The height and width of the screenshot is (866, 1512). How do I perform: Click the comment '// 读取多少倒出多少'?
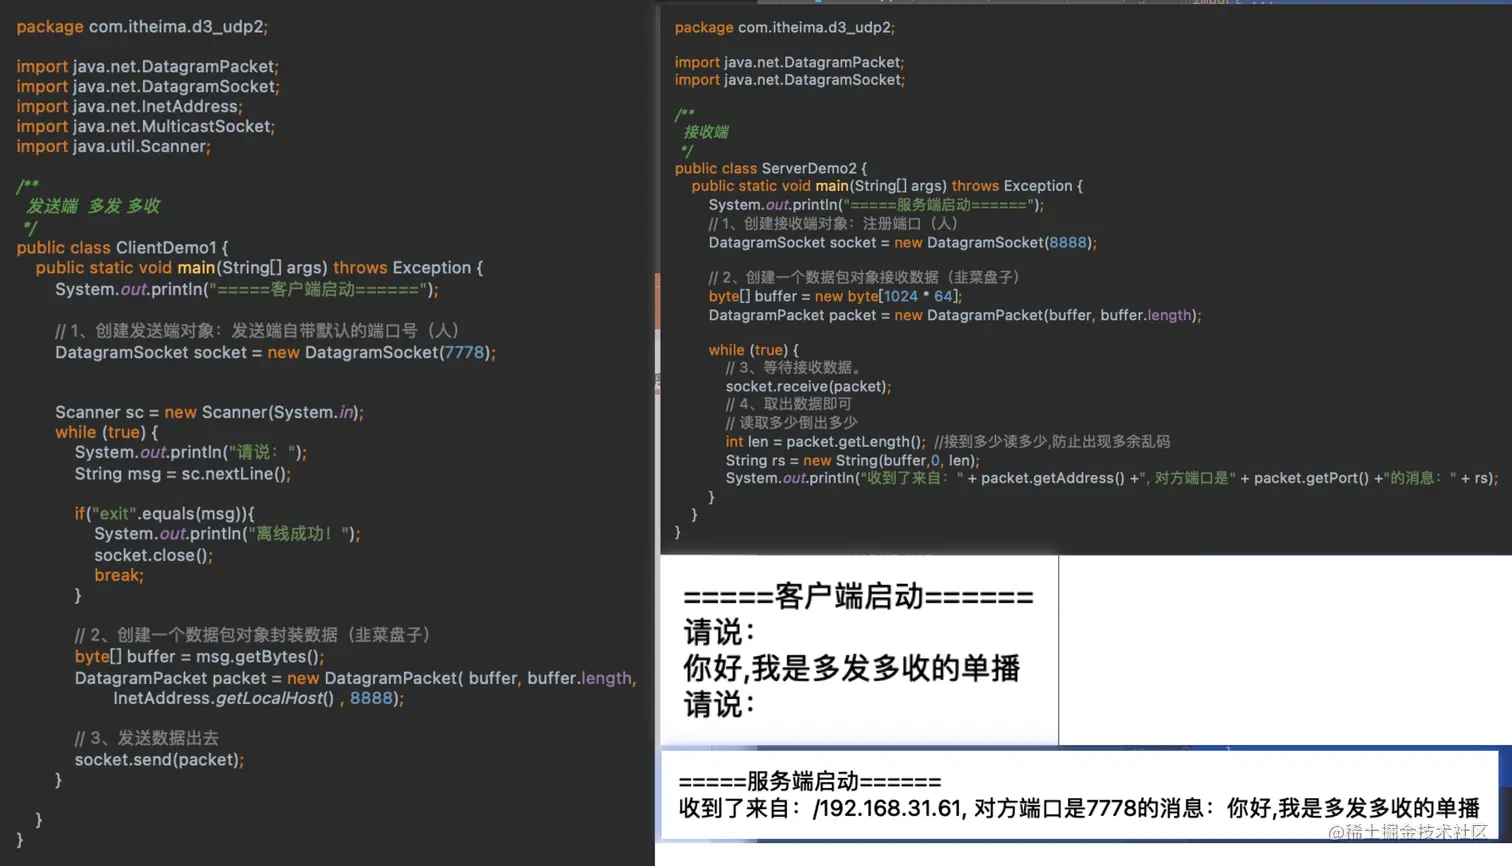(792, 422)
